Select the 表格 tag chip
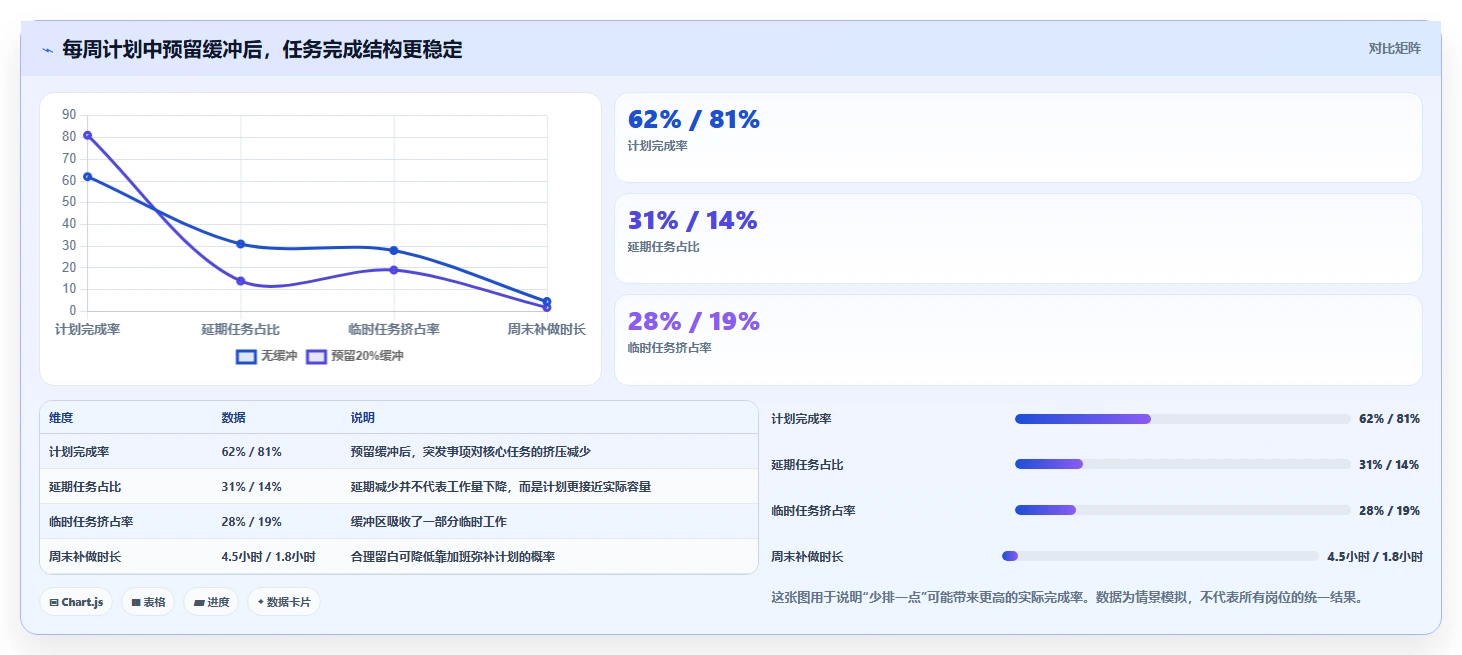Screen dimensions: 1462x655 [x=148, y=602]
